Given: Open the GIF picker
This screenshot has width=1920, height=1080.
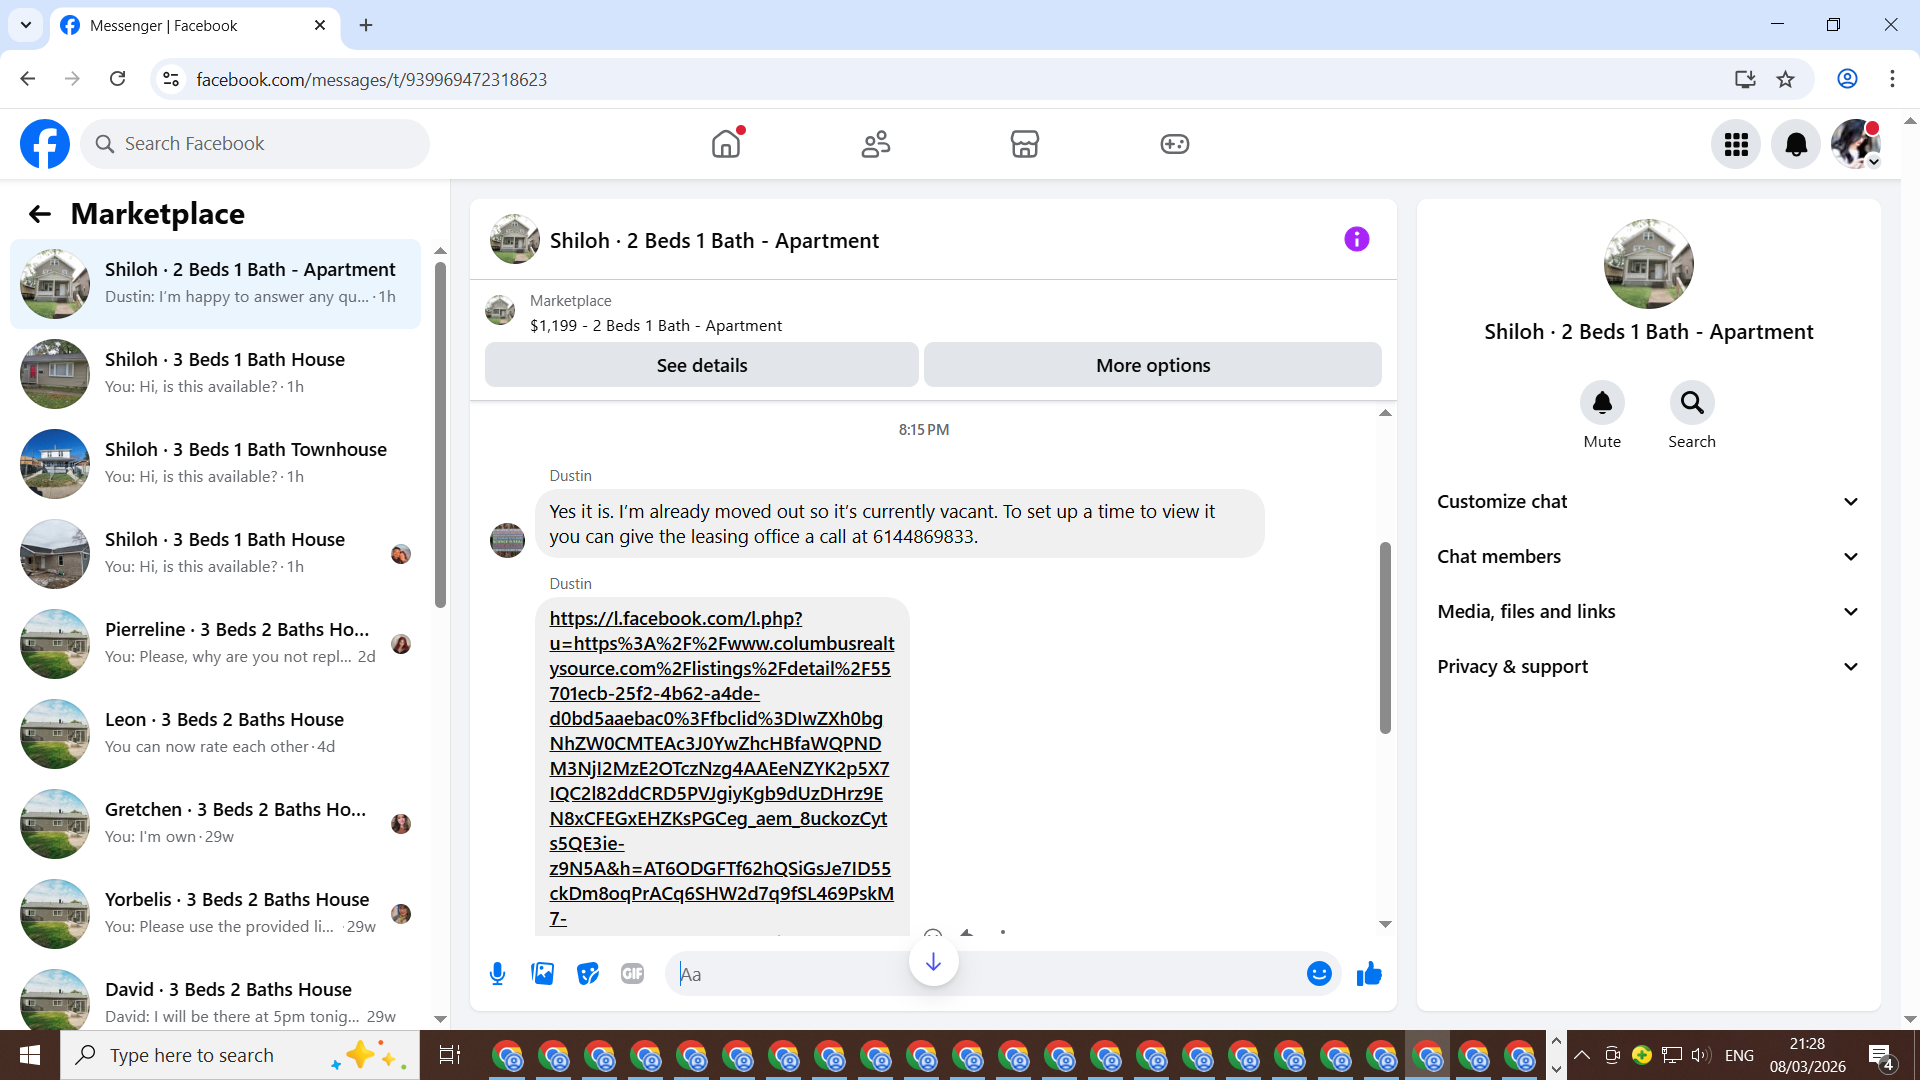Looking at the screenshot, I should 632,974.
